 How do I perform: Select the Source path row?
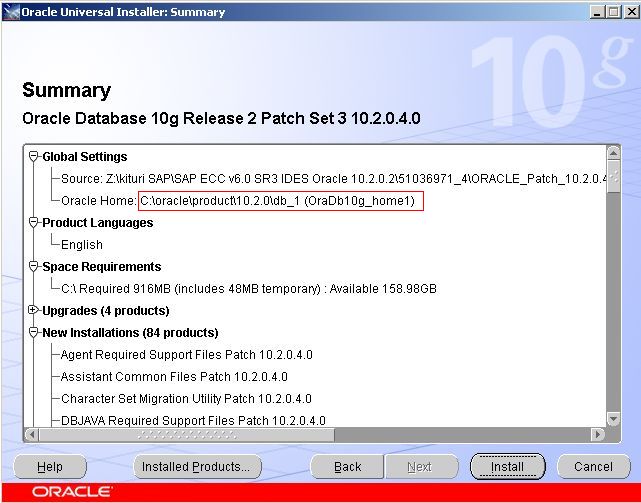[x=333, y=179]
